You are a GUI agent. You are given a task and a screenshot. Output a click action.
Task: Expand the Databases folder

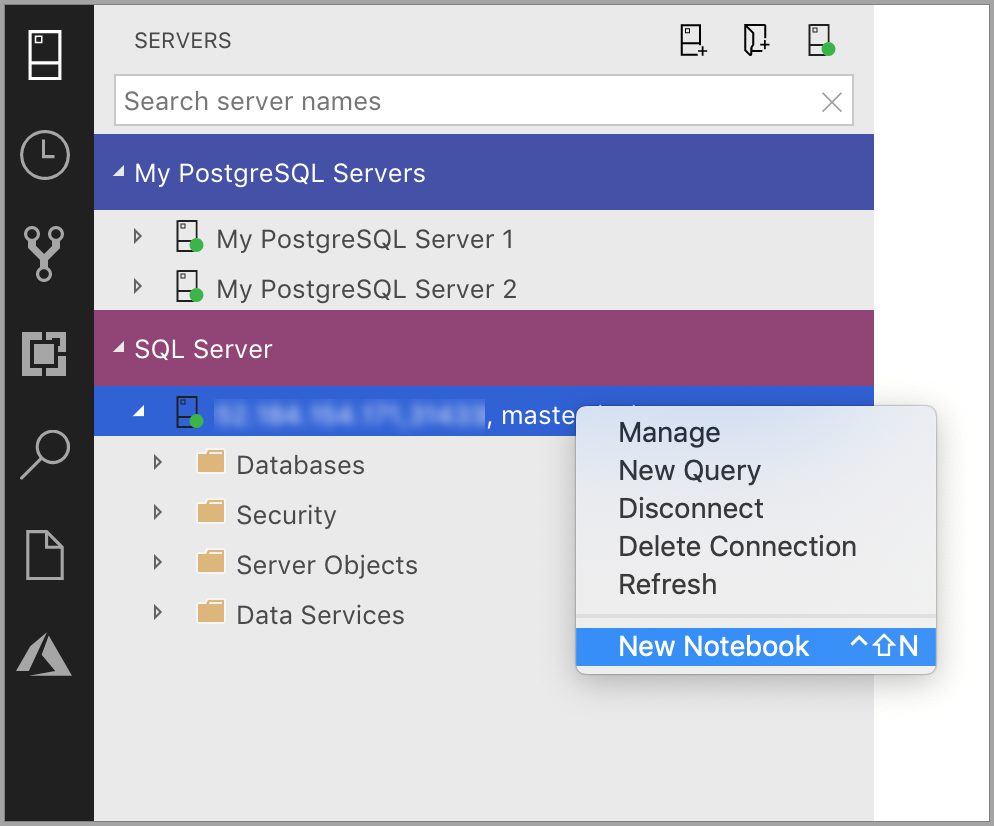tap(158, 463)
